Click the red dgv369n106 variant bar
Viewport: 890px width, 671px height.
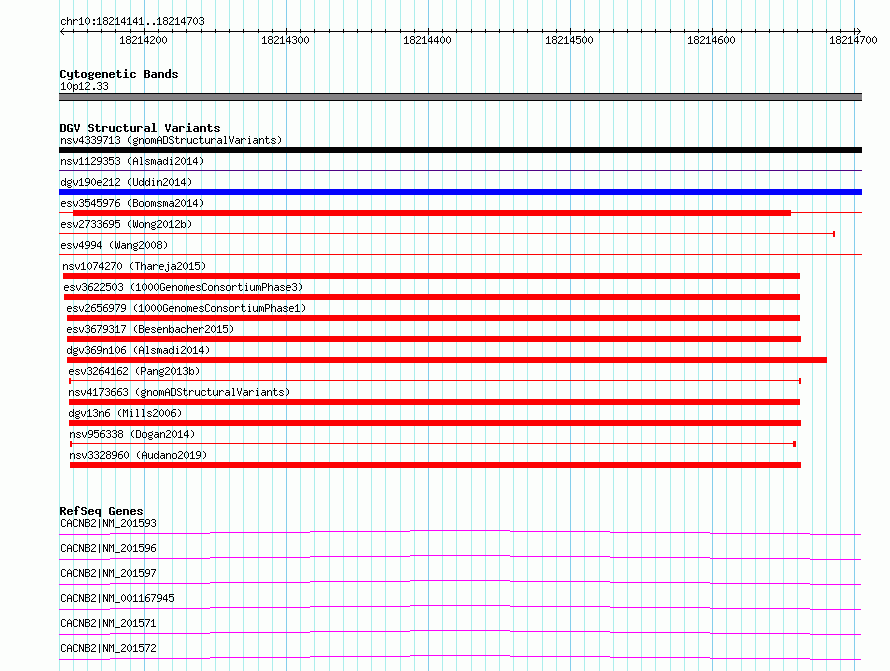pos(447,360)
